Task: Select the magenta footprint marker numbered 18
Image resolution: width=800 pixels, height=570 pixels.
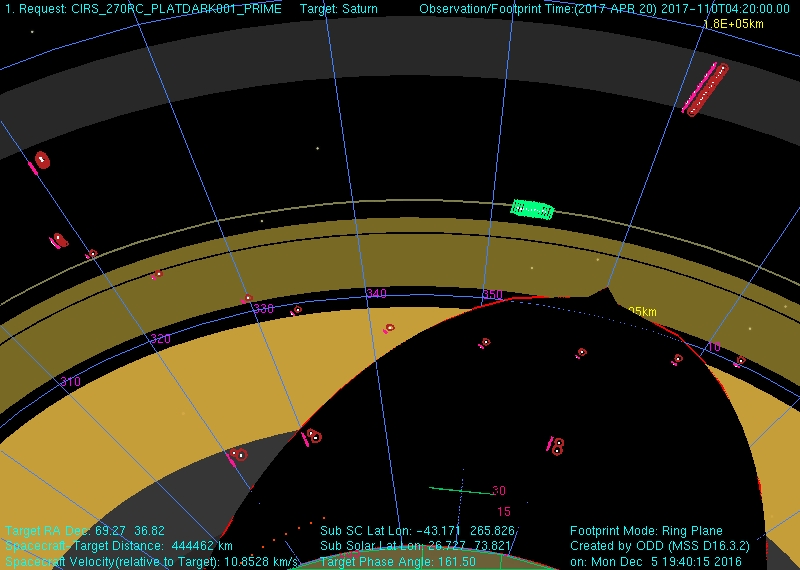Action: (x=555, y=445)
